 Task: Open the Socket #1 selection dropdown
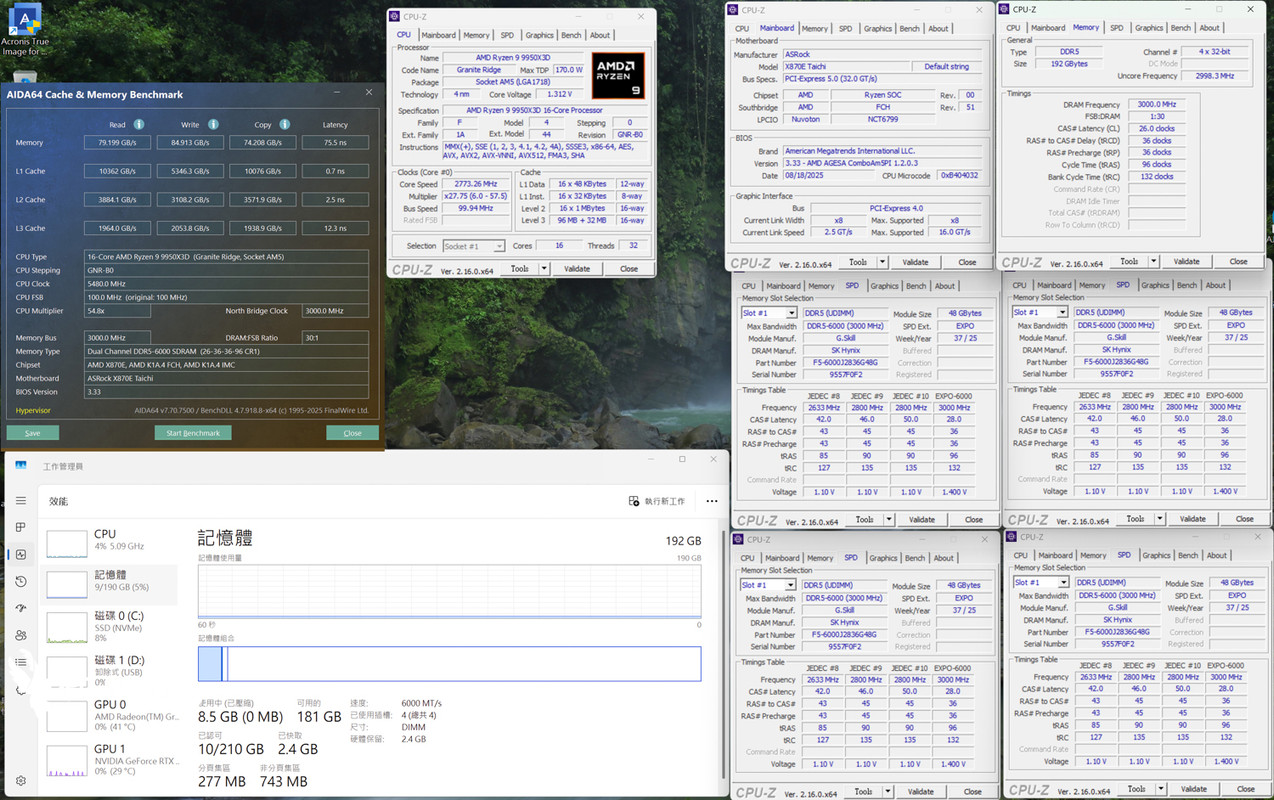(474, 246)
